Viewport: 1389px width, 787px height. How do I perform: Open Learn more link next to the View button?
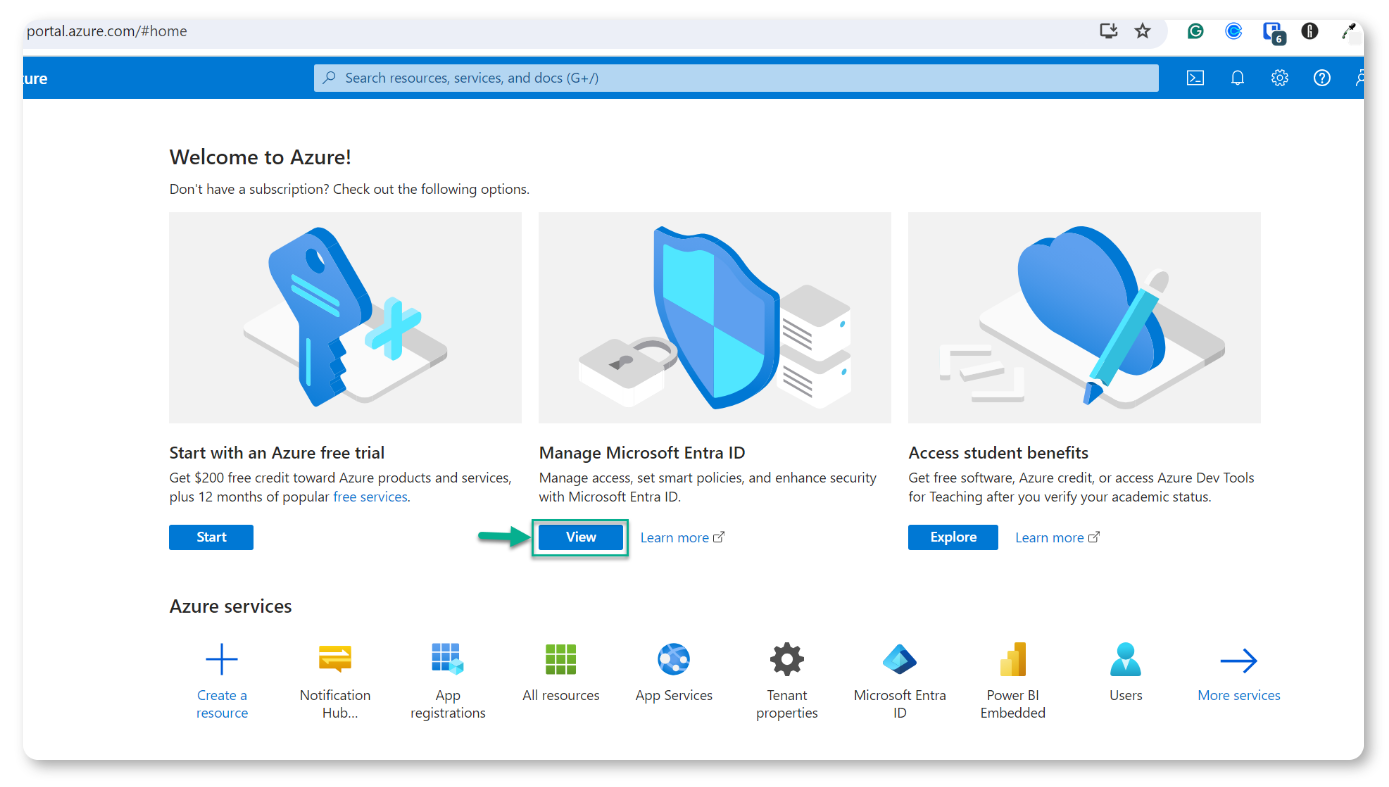point(682,538)
